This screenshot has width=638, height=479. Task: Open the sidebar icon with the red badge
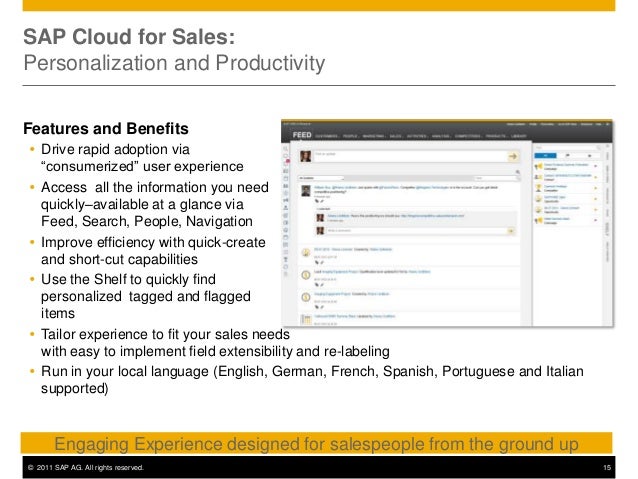286,163
